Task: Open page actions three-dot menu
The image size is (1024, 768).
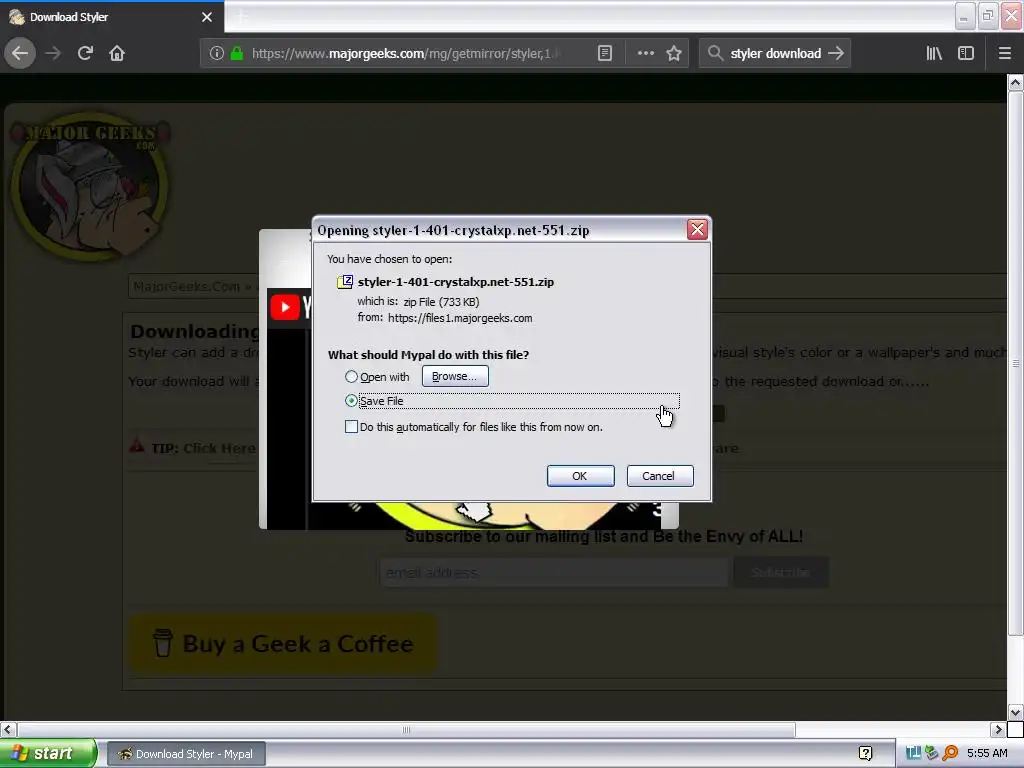Action: point(645,54)
